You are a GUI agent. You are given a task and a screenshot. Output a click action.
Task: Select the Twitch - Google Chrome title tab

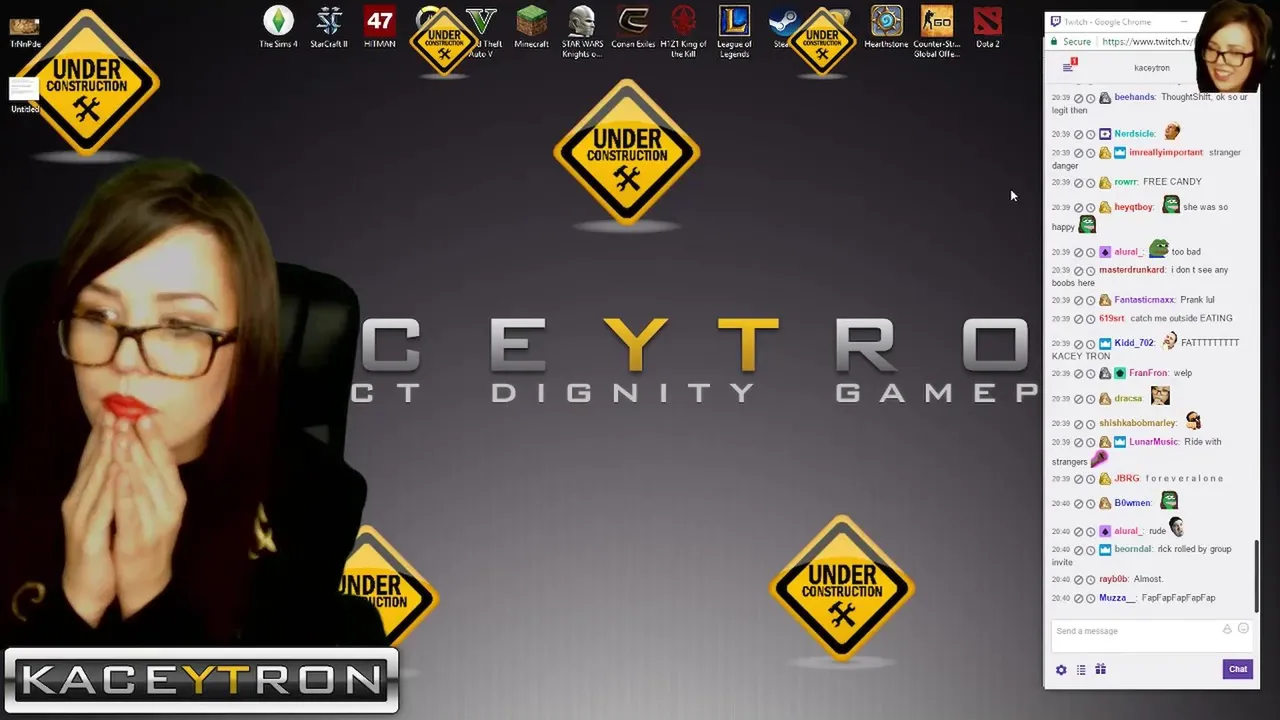pos(1107,21)
